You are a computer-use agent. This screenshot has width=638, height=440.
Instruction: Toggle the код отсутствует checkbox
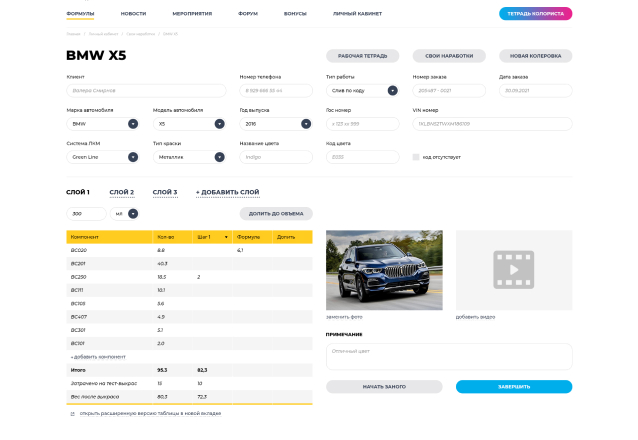coord(416,157)
